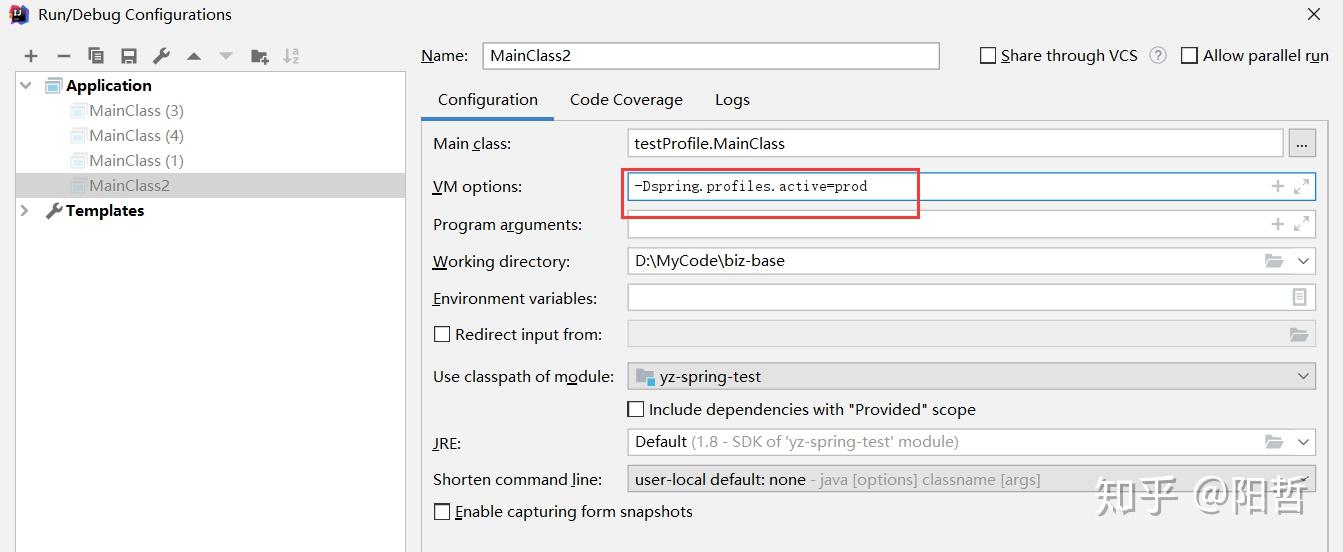Open the Logs tab
This screenshot has width=1343, height=552.
point(732,100)
